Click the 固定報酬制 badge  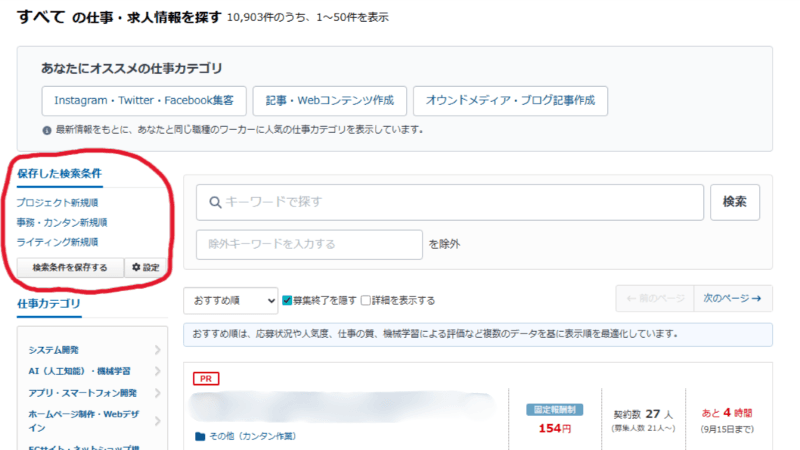(555, 410)
